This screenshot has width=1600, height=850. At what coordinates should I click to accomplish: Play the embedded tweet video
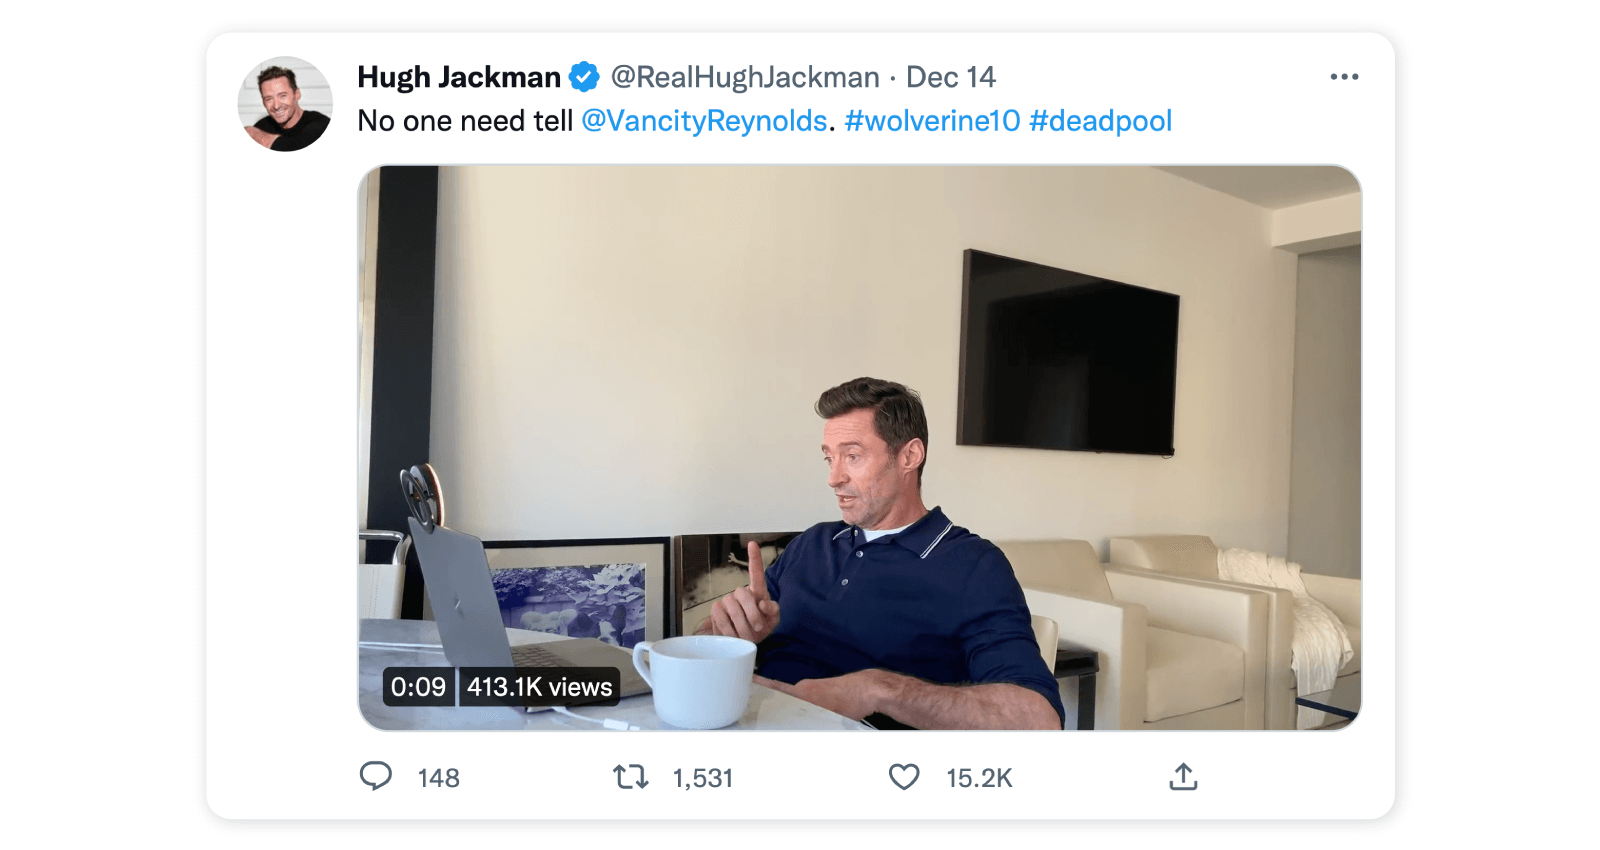(x=859, y=447)
